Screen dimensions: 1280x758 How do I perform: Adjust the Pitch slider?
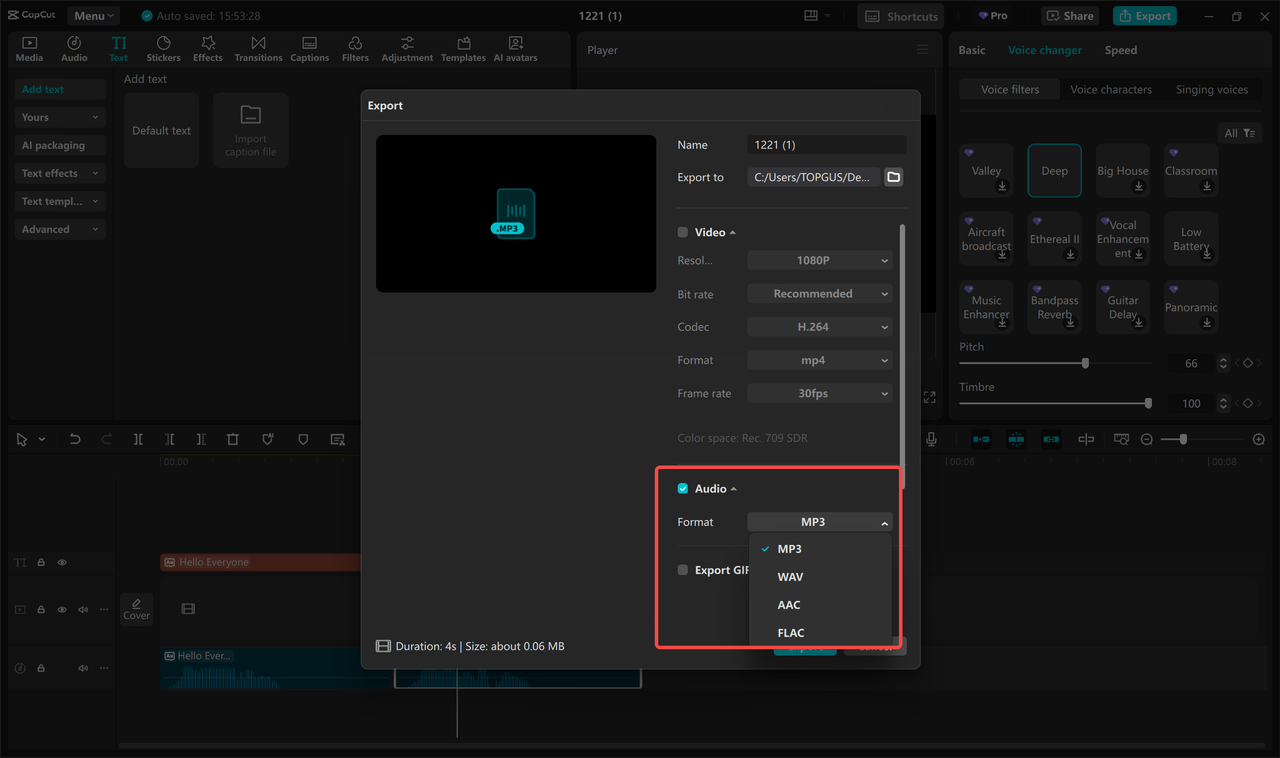click(x=1085, y=363)
